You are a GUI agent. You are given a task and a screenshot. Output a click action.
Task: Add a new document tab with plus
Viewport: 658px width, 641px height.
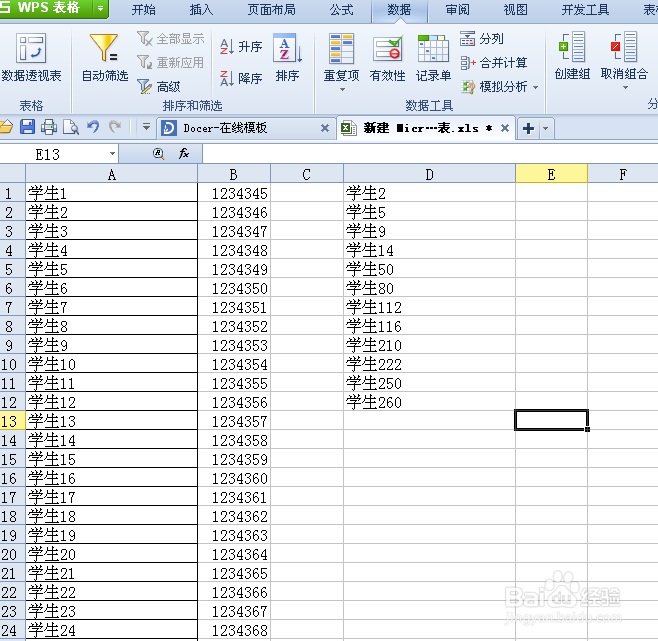point(529,128)
